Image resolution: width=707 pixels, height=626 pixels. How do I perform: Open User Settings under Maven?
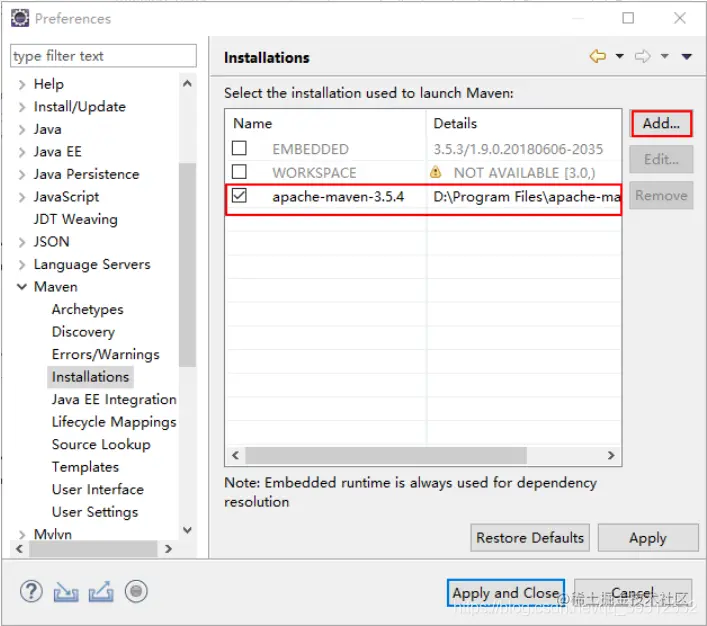click(95, 512)
